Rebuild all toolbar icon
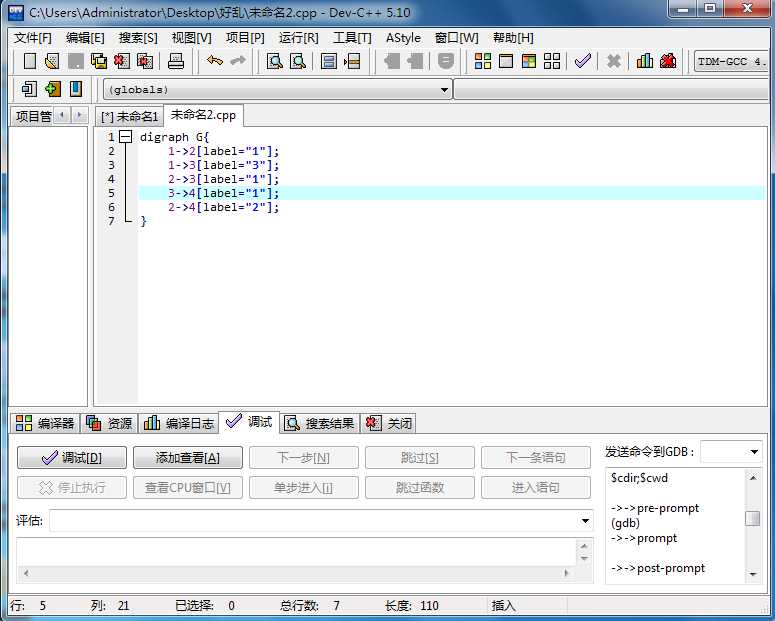Viewport: 775px width, 621px height. point(552,61)
